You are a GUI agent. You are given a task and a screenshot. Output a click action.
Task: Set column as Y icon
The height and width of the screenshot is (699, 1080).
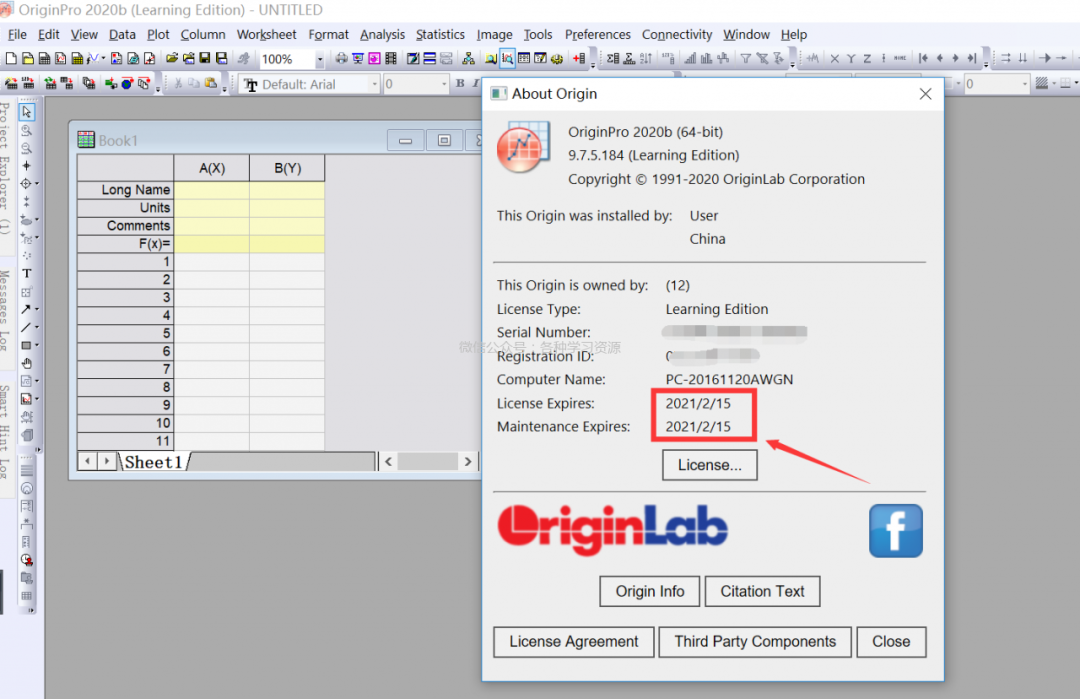(x=851, y=59)
